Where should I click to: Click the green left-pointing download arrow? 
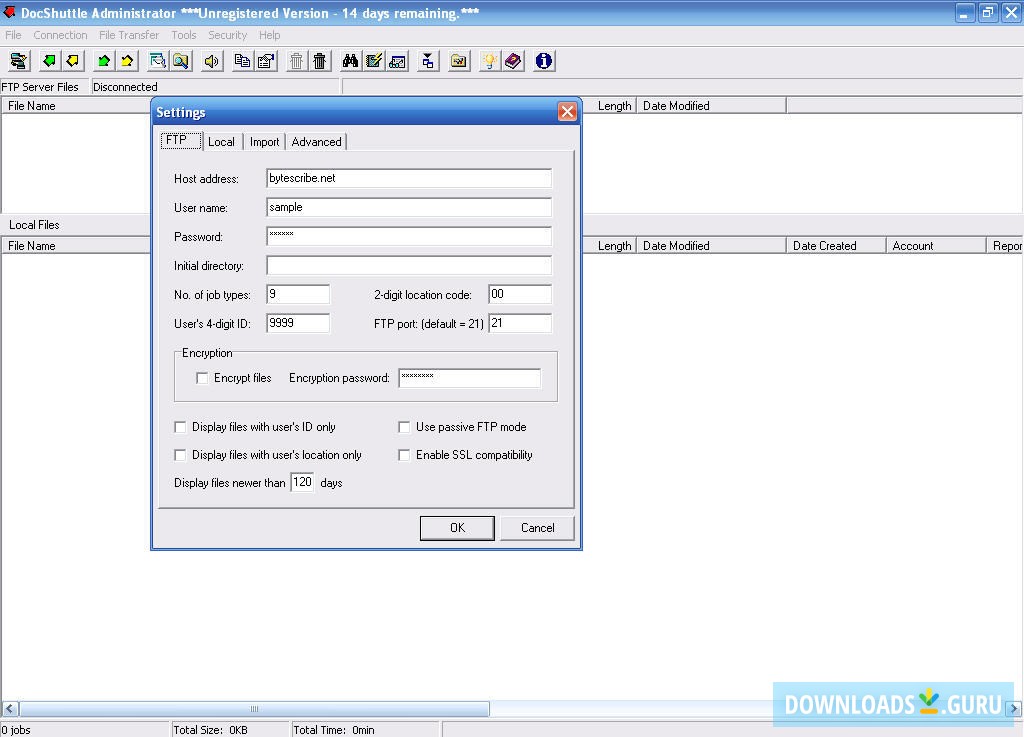(x=49, y=61)
